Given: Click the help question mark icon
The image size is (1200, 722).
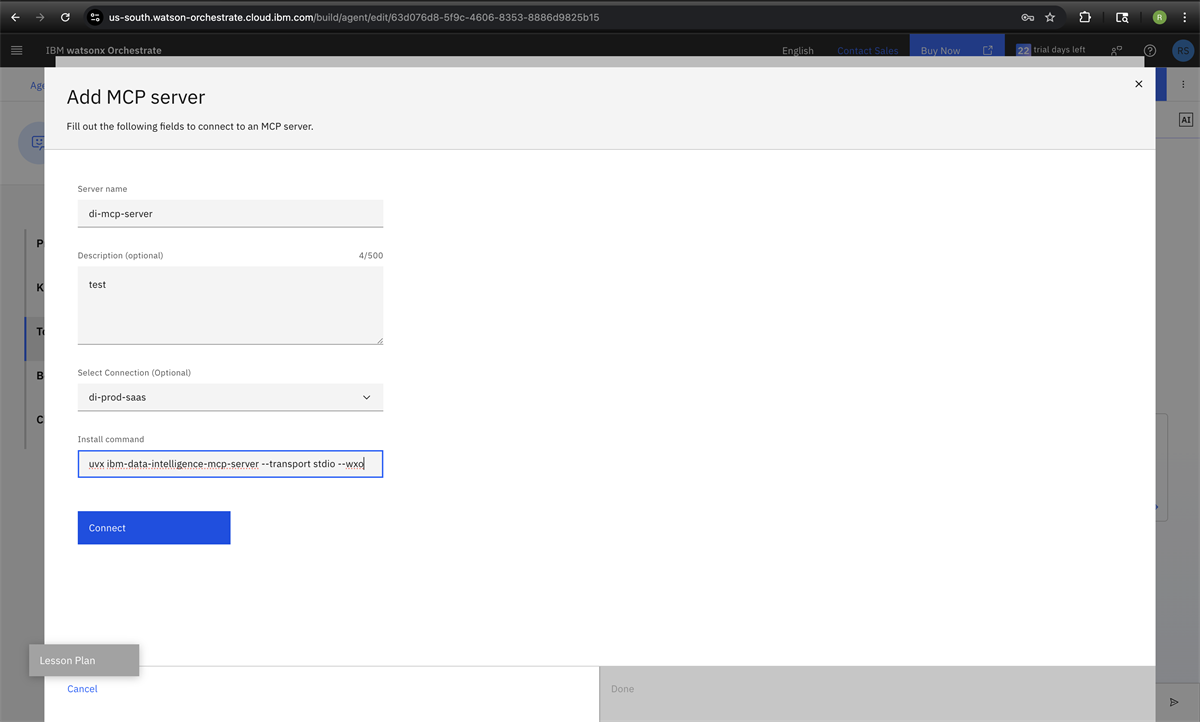Looking at the screenshot, I should pyautogui.click(x=1150, y=50).
